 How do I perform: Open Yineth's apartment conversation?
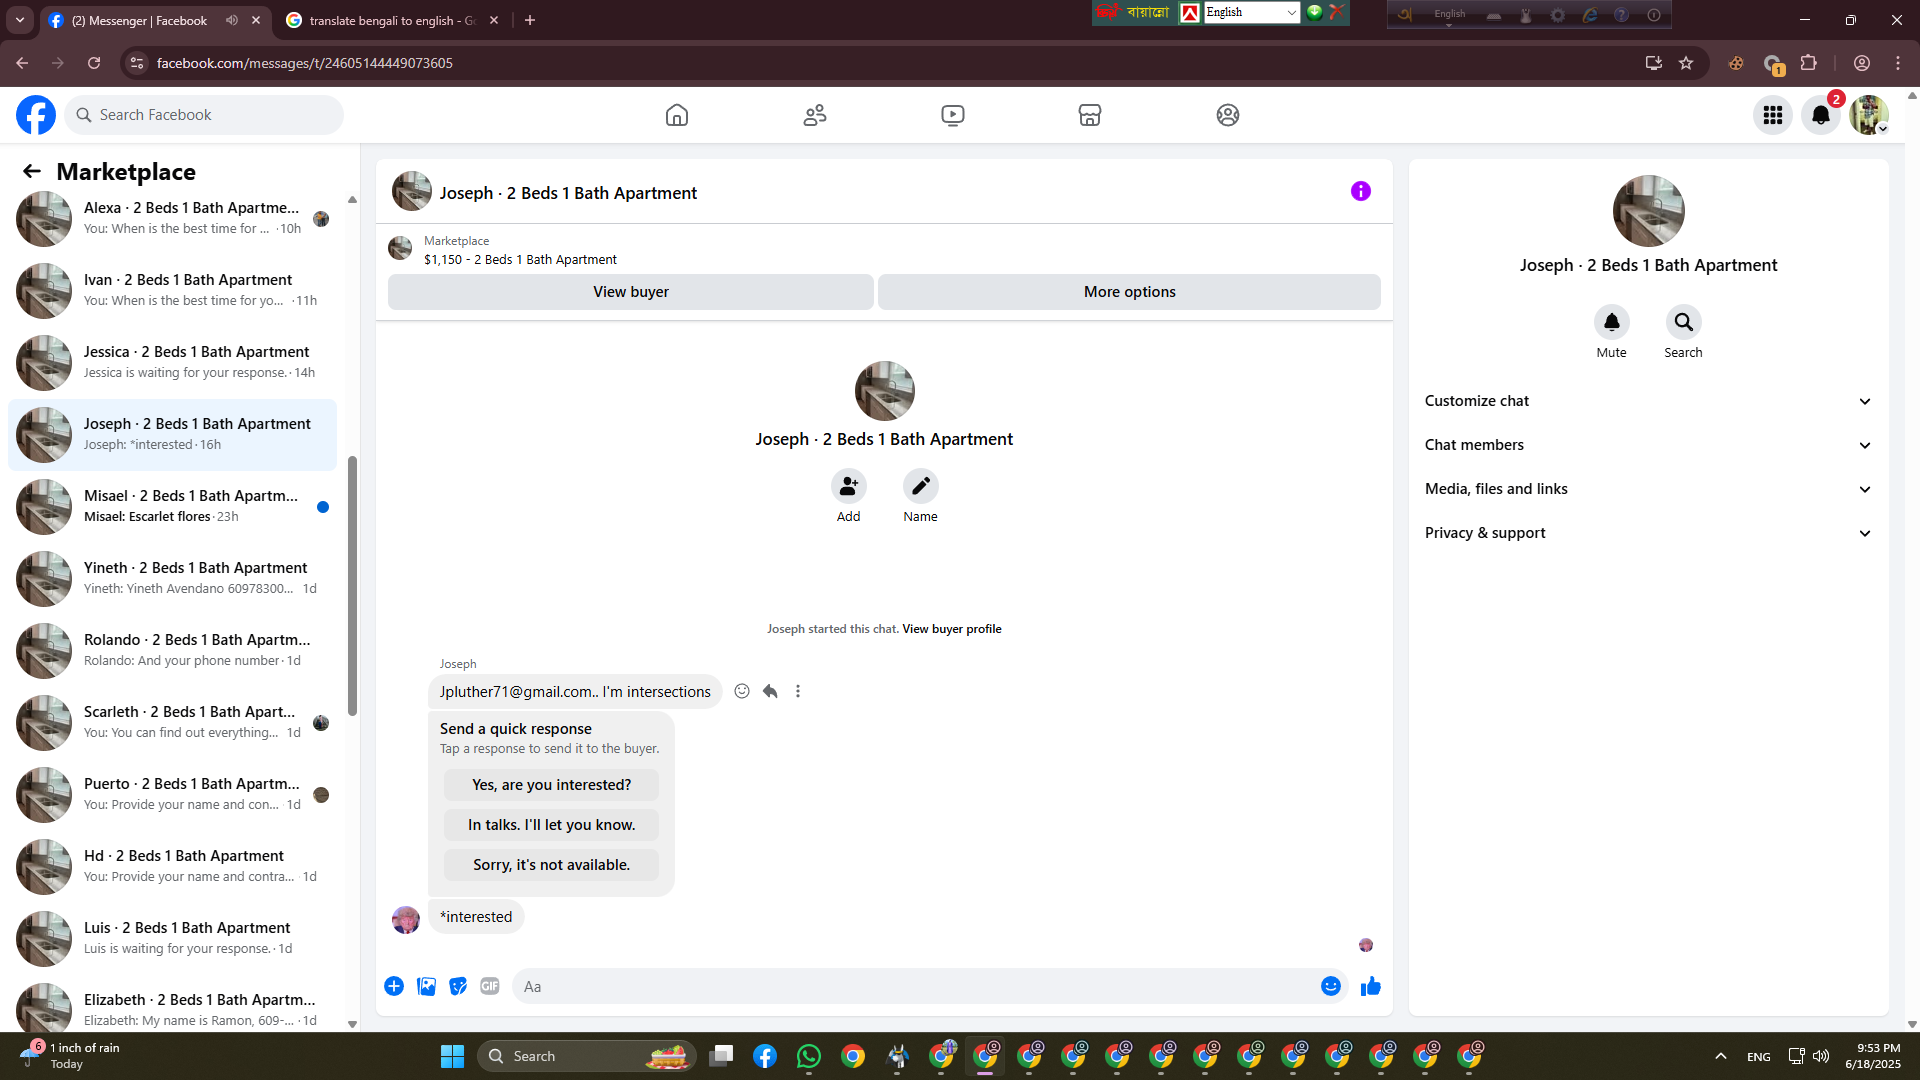coord(172,579)
